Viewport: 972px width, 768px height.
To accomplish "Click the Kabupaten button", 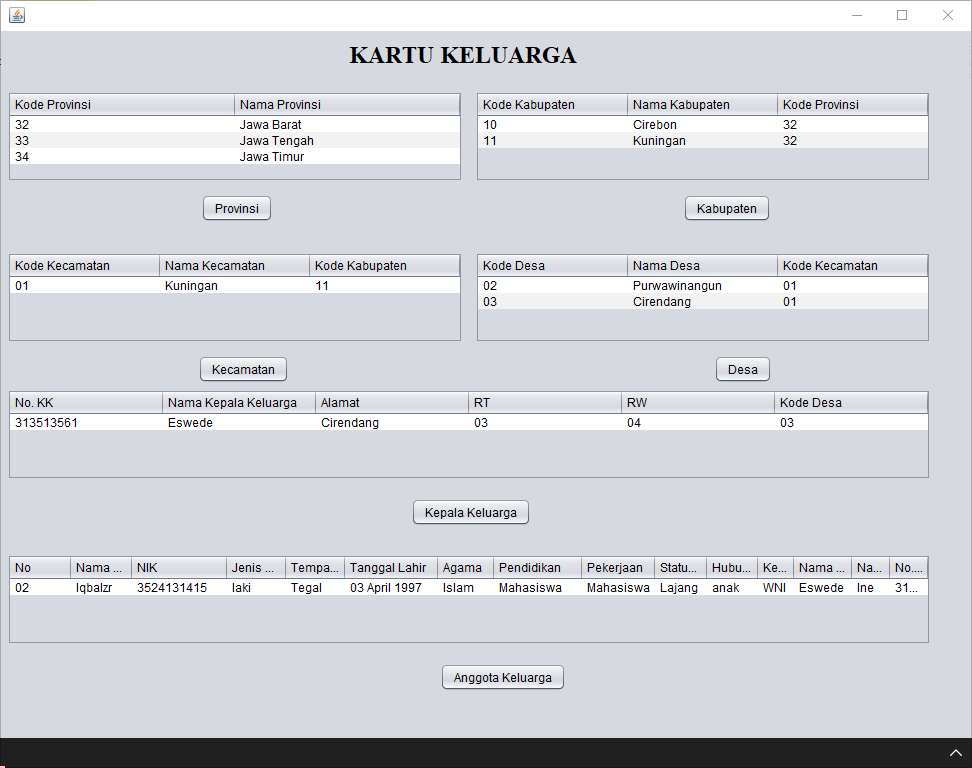I will pyautogui.click(x=726, y=208).
